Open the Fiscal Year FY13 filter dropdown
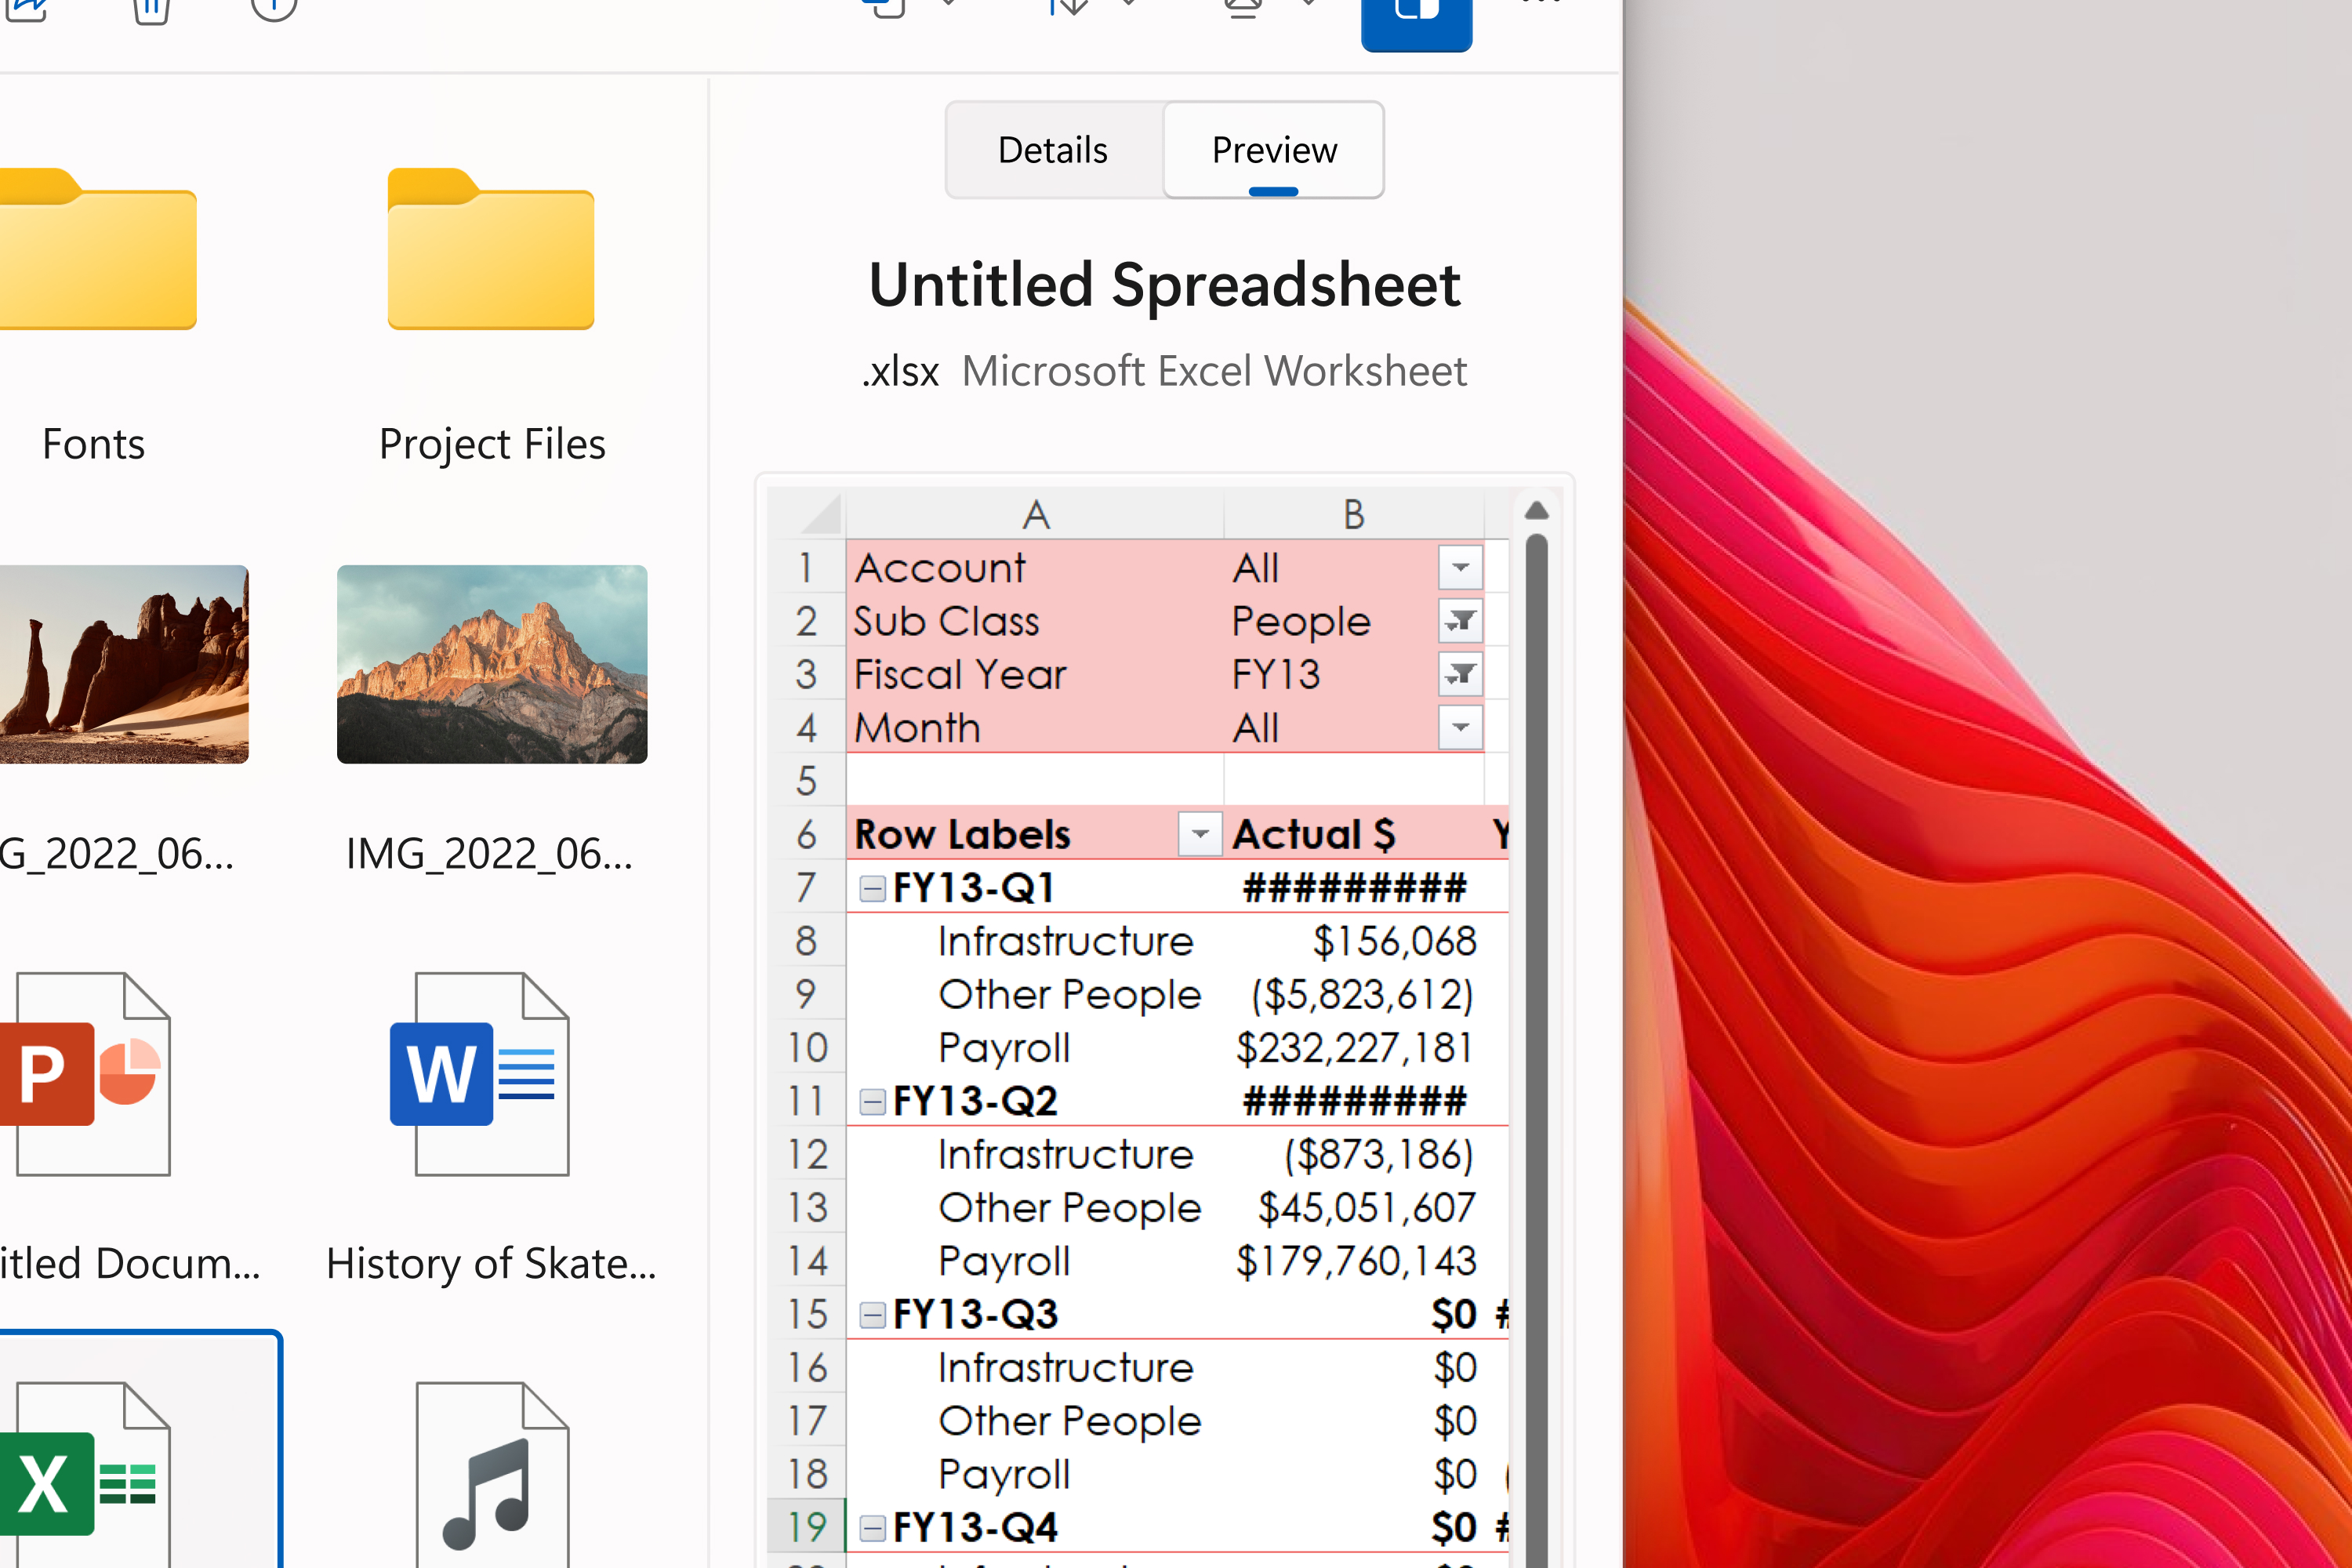Viewport: 2352px width, 1568px height. coord(1460,674)
